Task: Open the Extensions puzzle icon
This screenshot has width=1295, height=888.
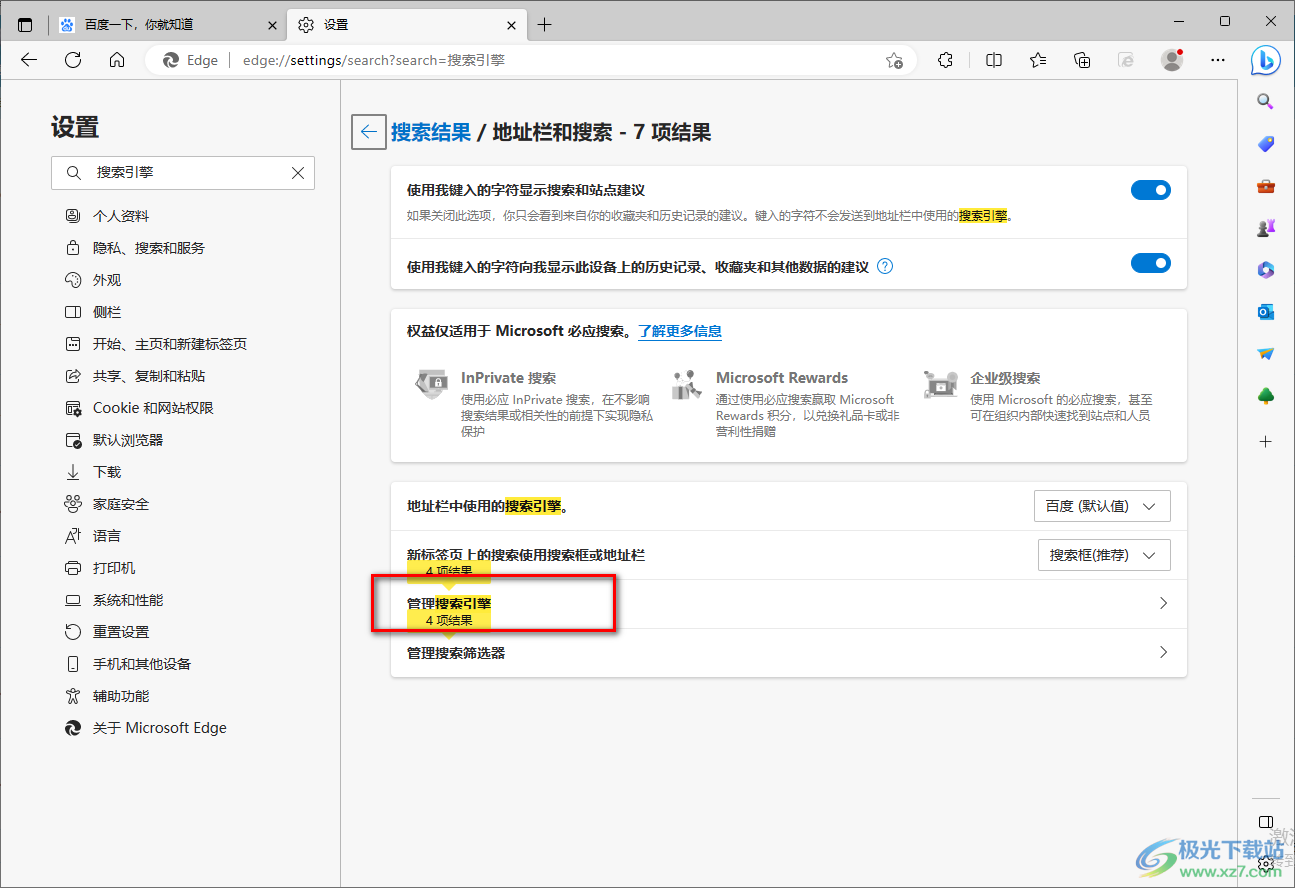Action: [945, 60]
